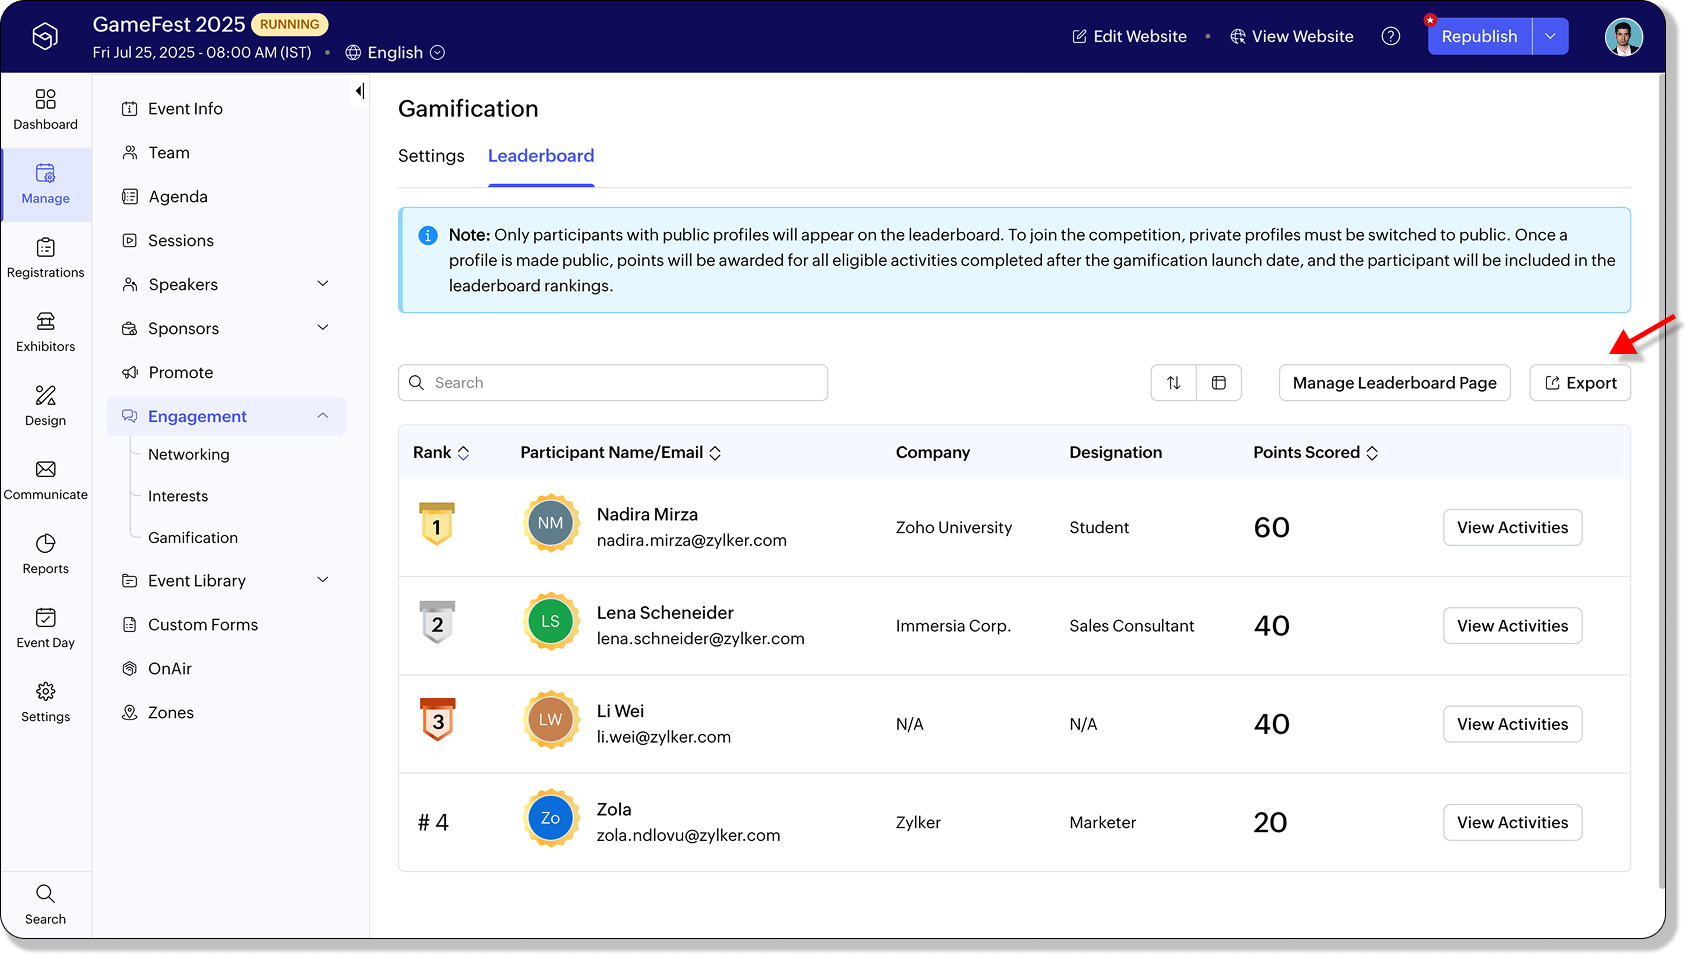
Task: Collapse the left navigation panel arrow
Action: [359, 91]
